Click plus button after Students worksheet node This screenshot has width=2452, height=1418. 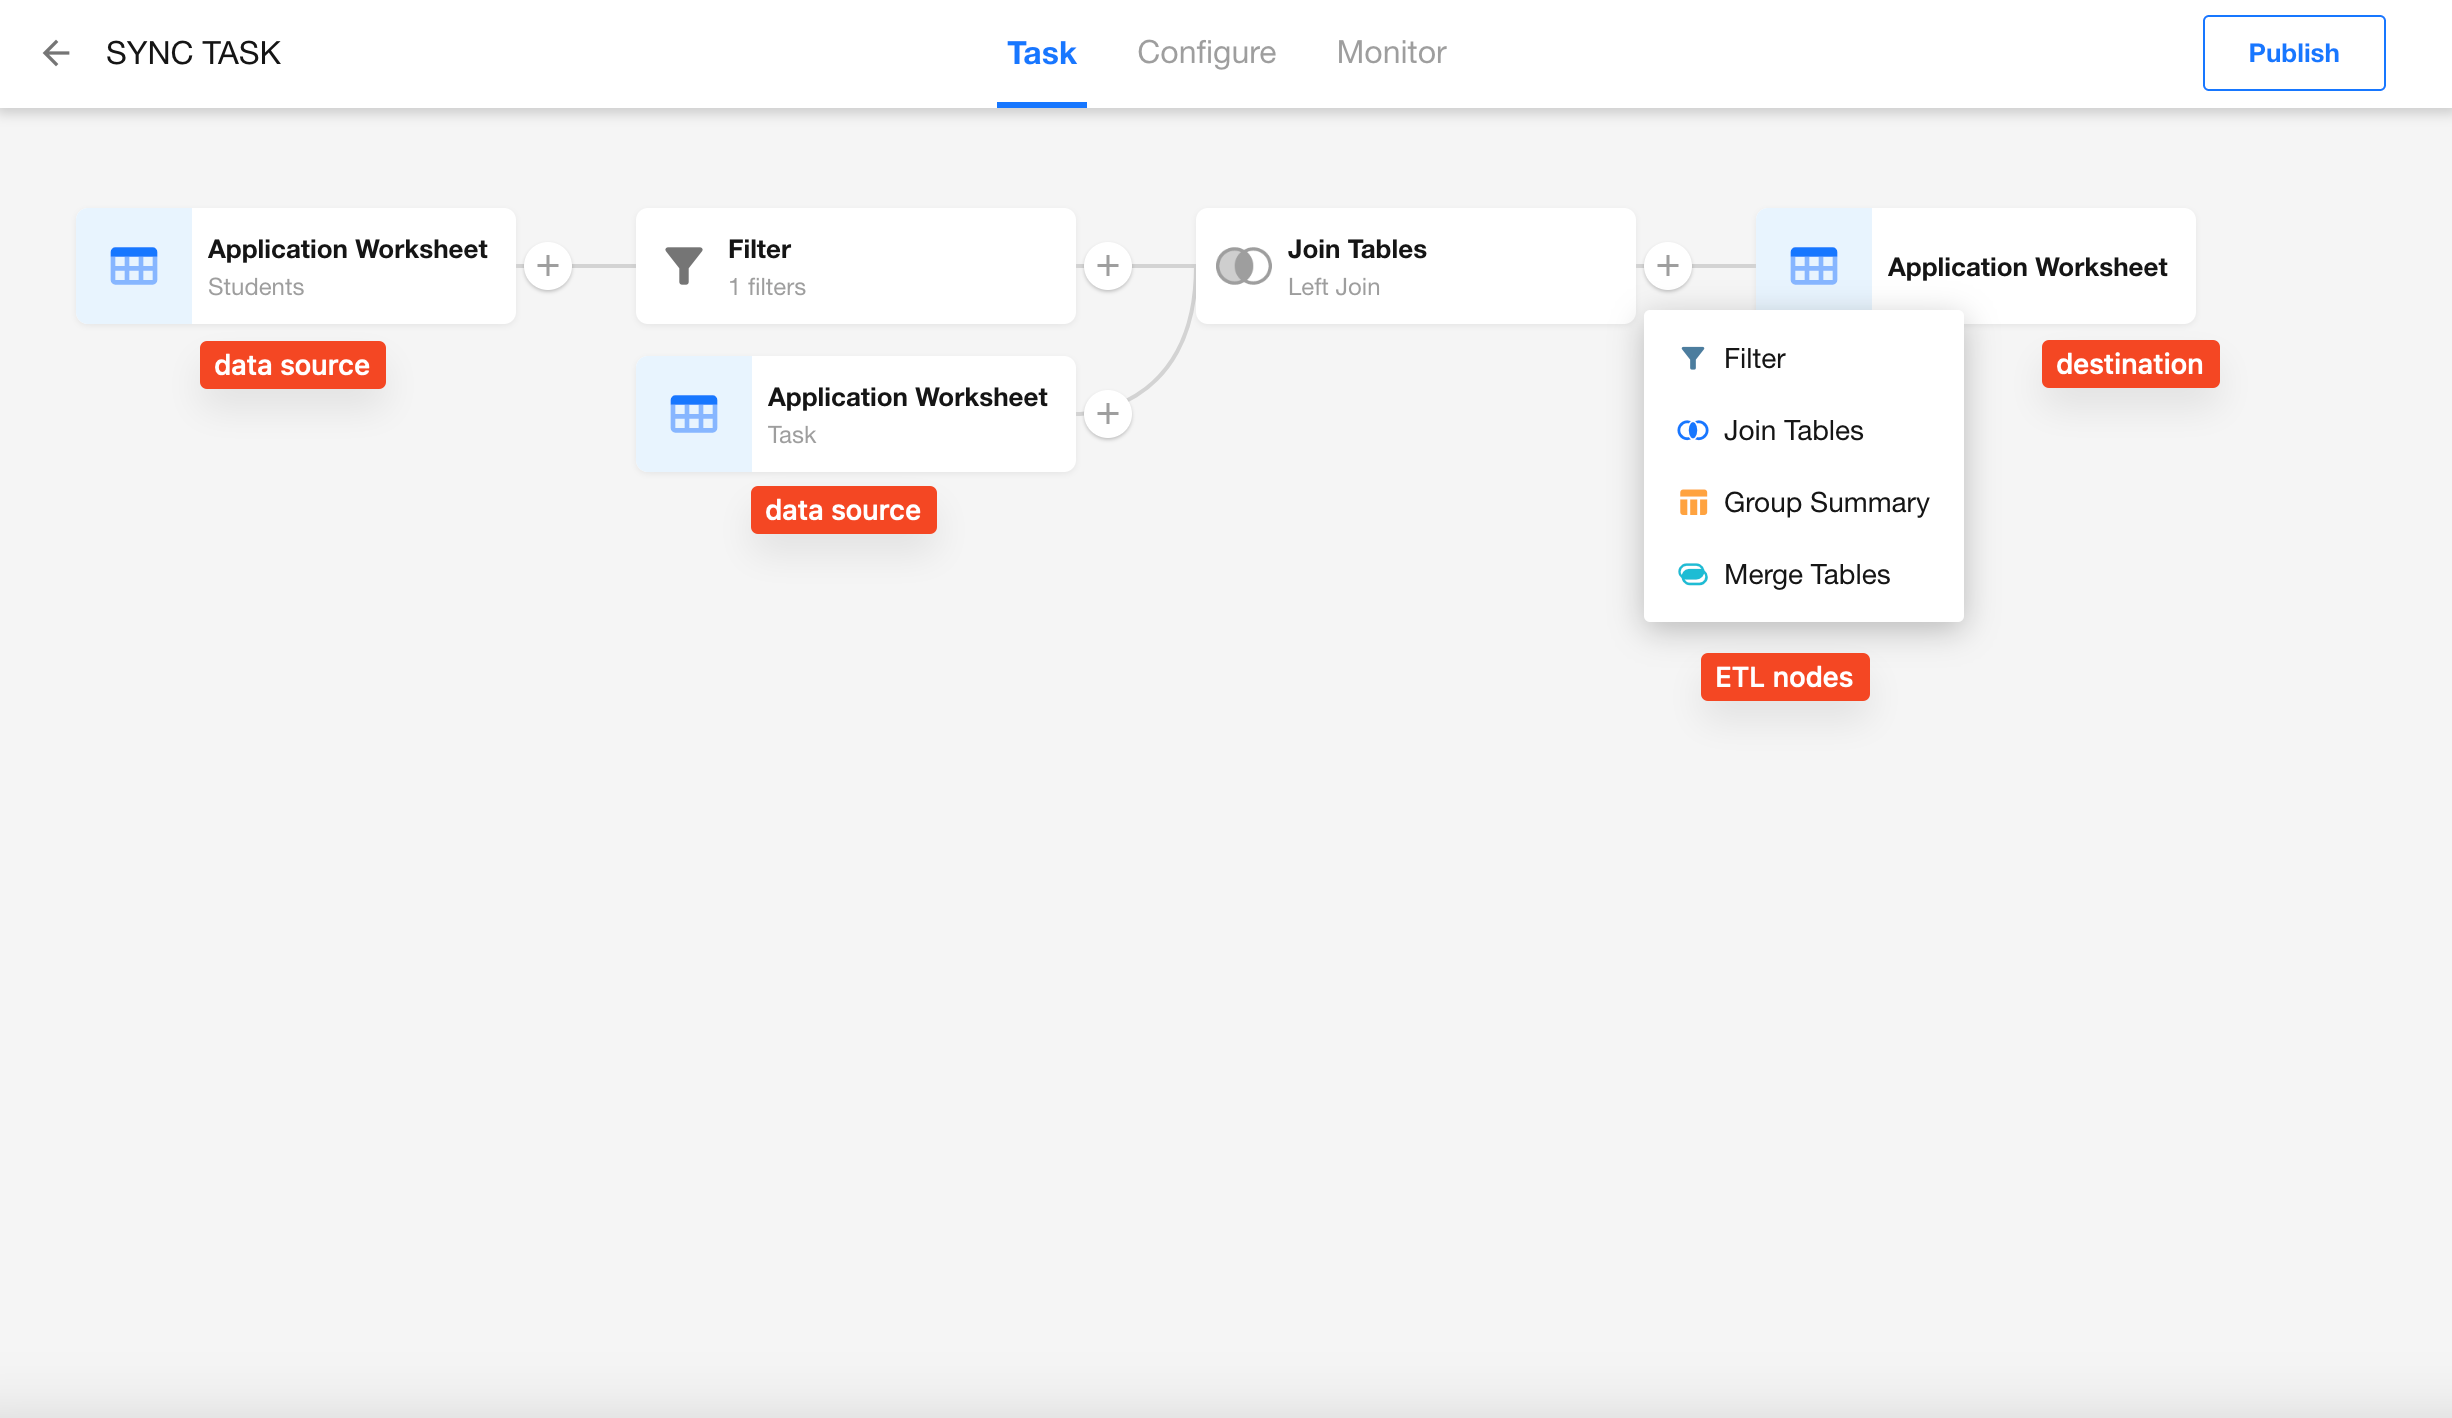(548, 266)
